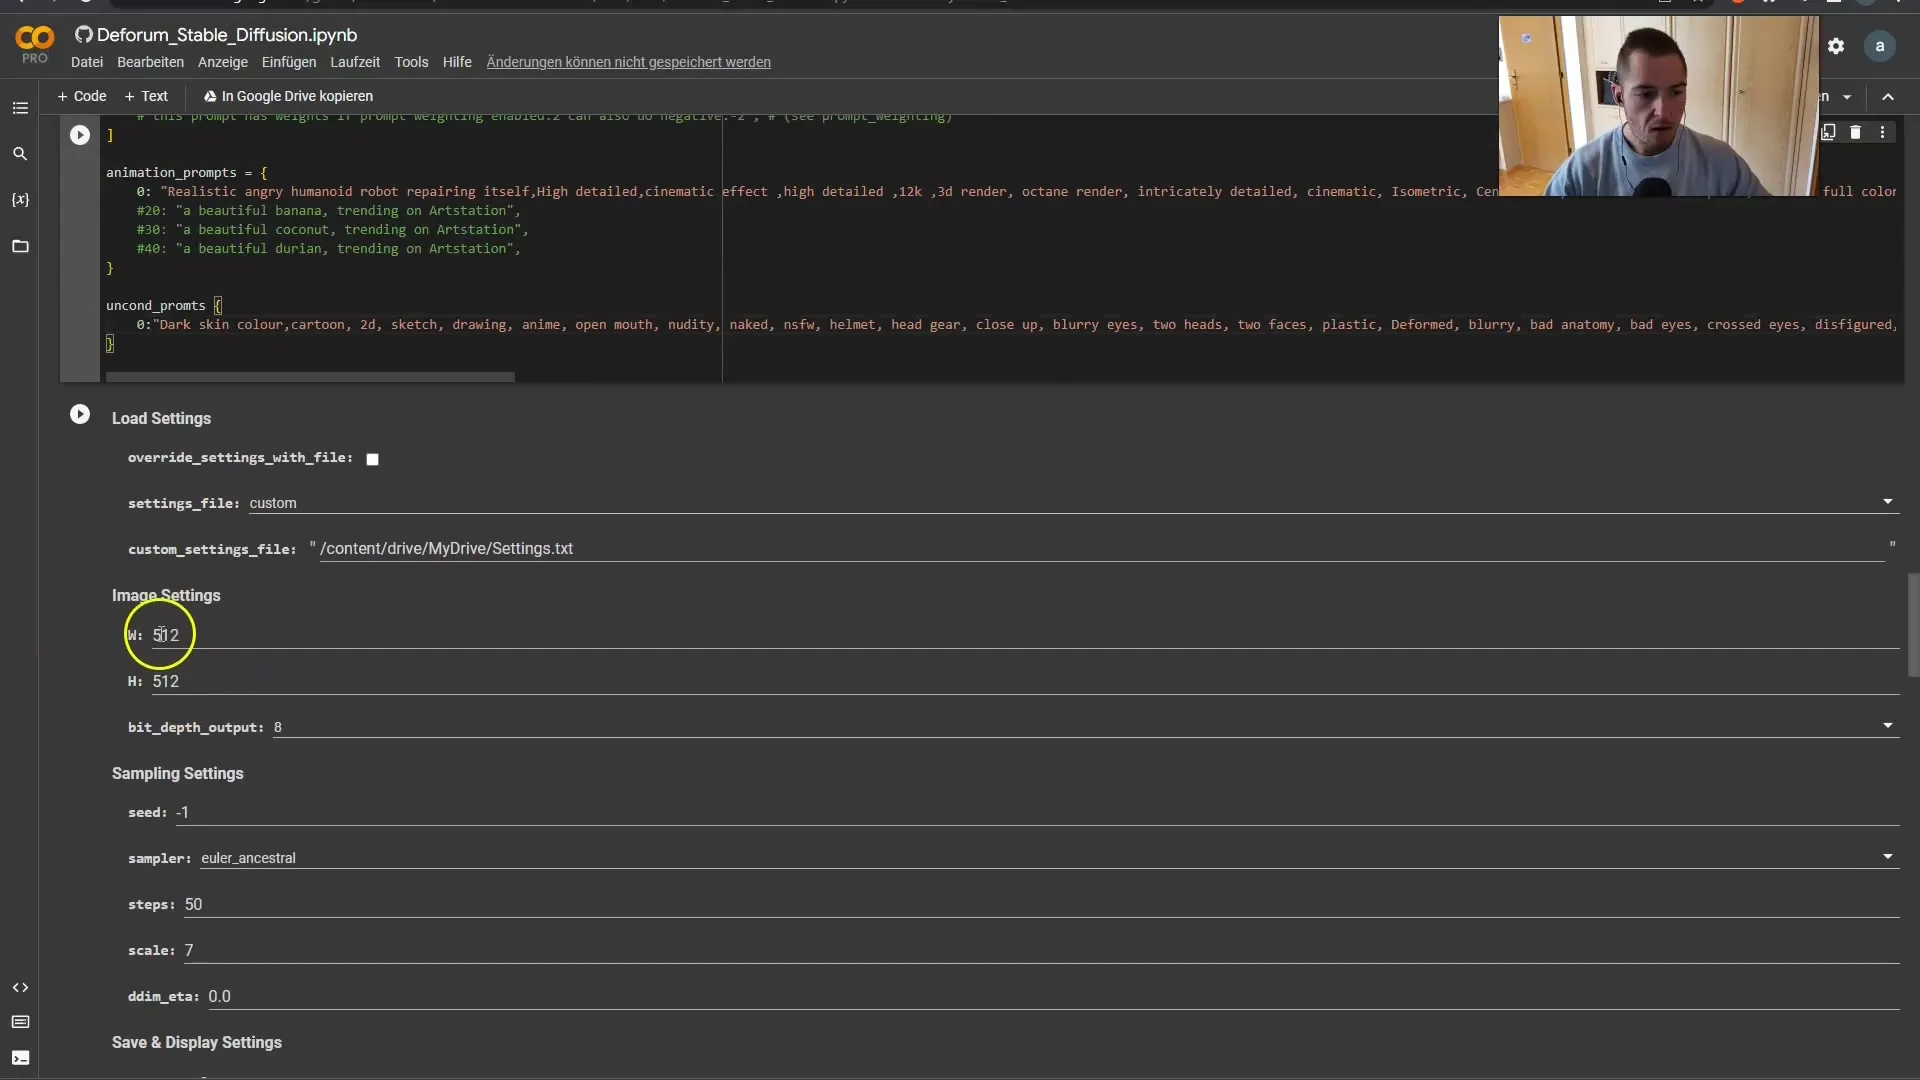1920x1080 pixels.
Task: Click the 'animation_prompts = {' code line
Action: coord(187,172)
